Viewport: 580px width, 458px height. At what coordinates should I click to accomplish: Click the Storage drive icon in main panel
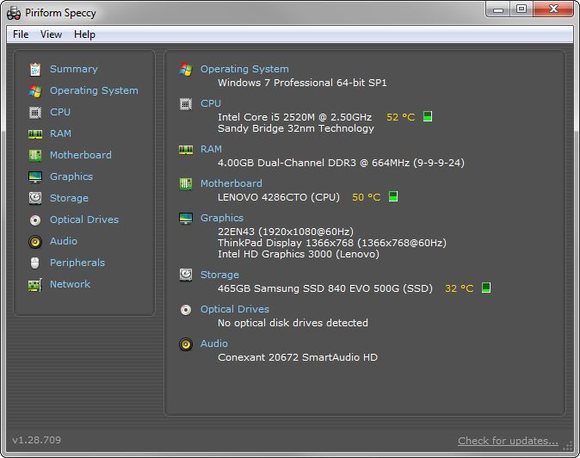186,275
